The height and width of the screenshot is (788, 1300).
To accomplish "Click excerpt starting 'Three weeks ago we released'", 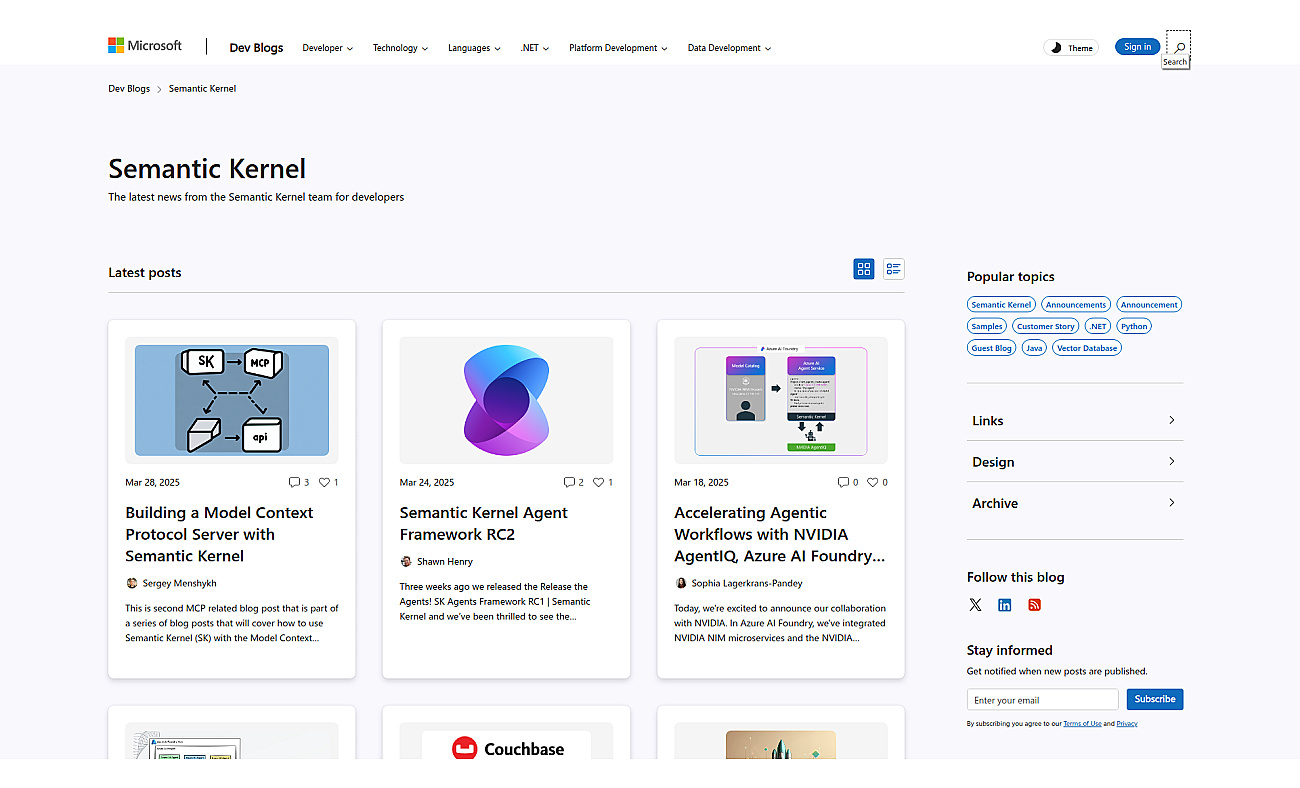I will tap(495, 602).
